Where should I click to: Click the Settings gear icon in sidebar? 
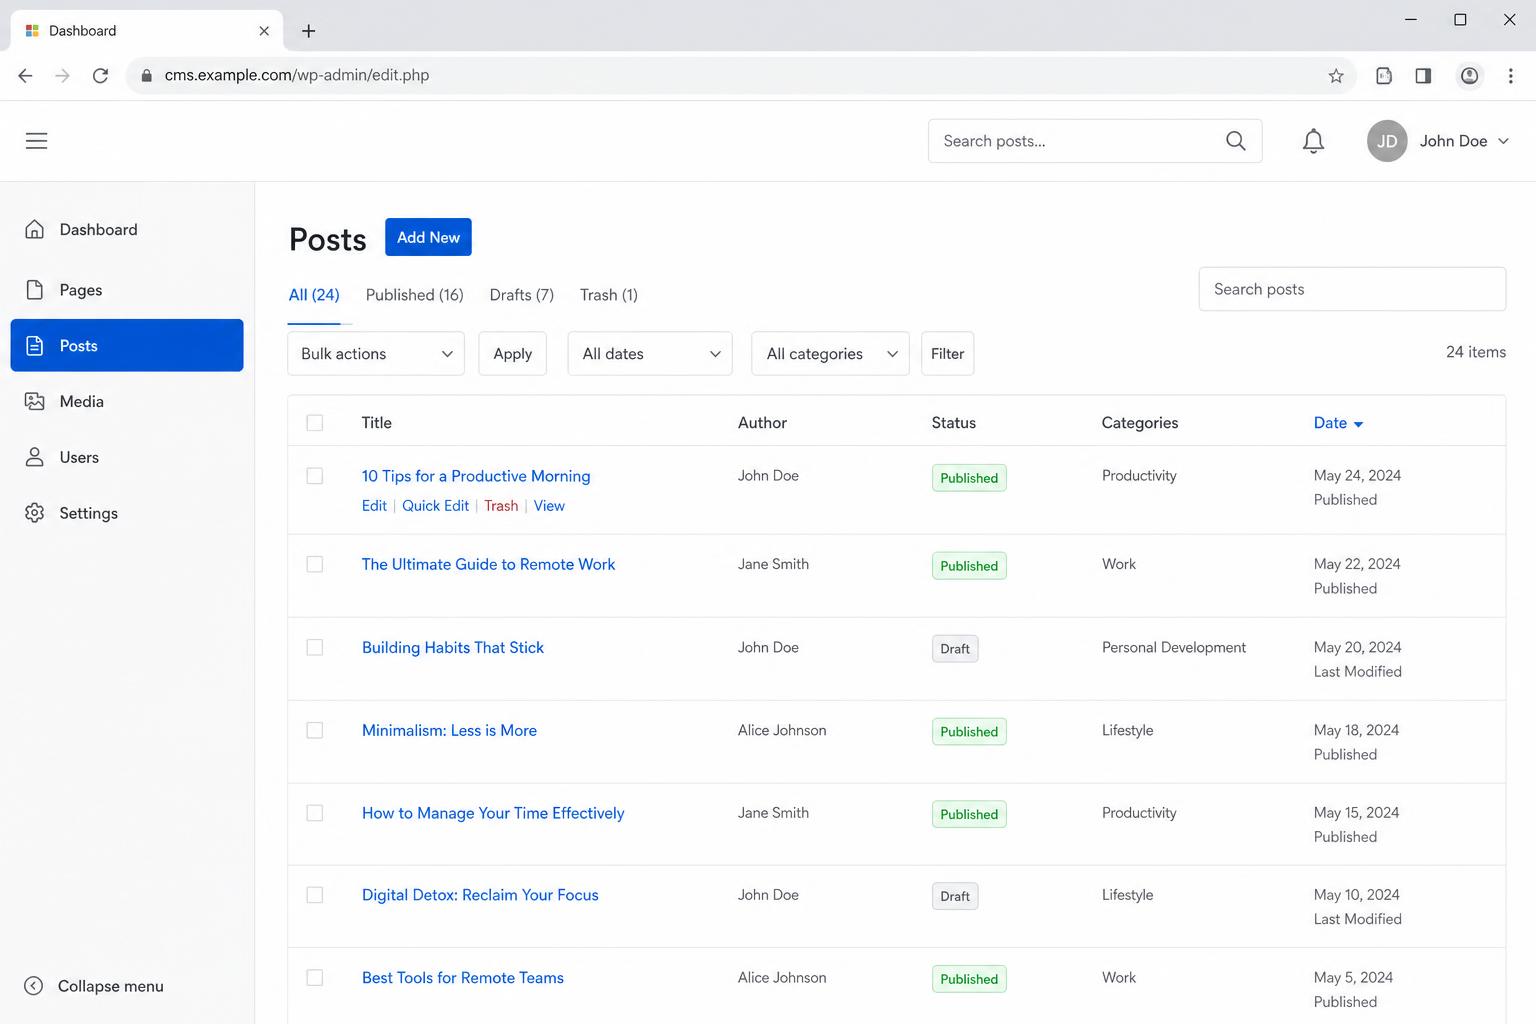coord(35,513)
